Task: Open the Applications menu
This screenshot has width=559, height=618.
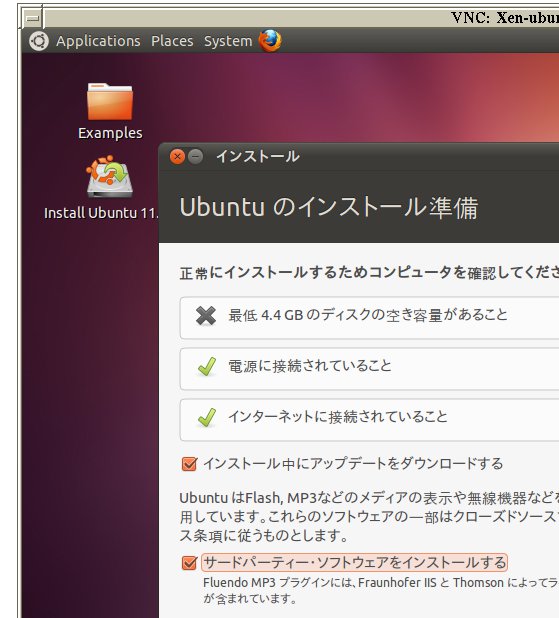Action: (x=98, y=41)
